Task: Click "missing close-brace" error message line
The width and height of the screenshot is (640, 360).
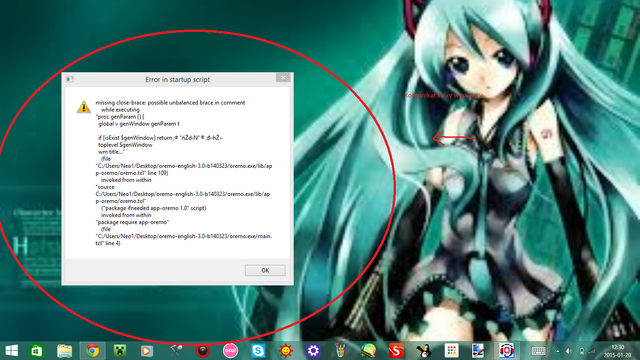Action: [x=170, y=102]
